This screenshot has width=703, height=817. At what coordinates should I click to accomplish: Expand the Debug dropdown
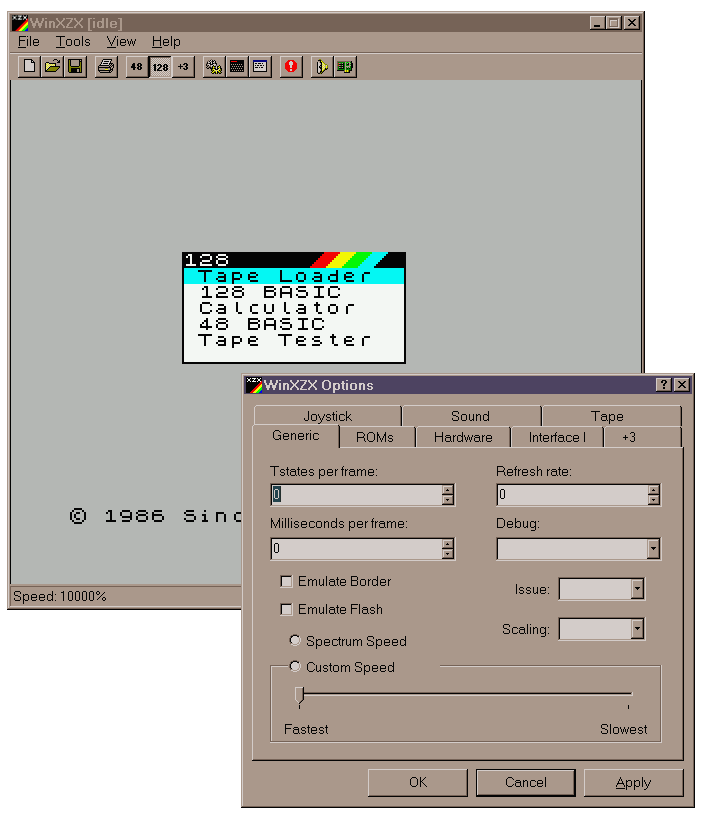click(x=653, y=549)
